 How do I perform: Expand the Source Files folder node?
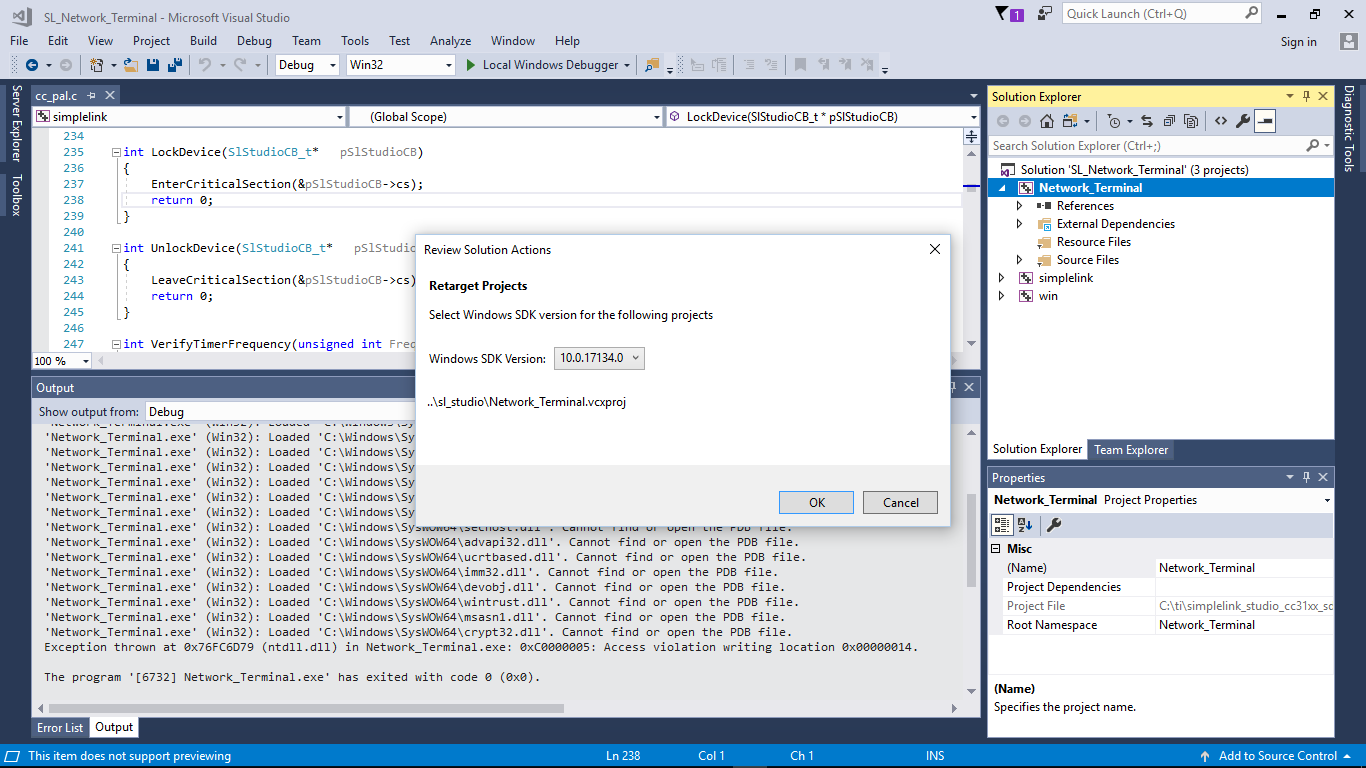coord(1020,260)
